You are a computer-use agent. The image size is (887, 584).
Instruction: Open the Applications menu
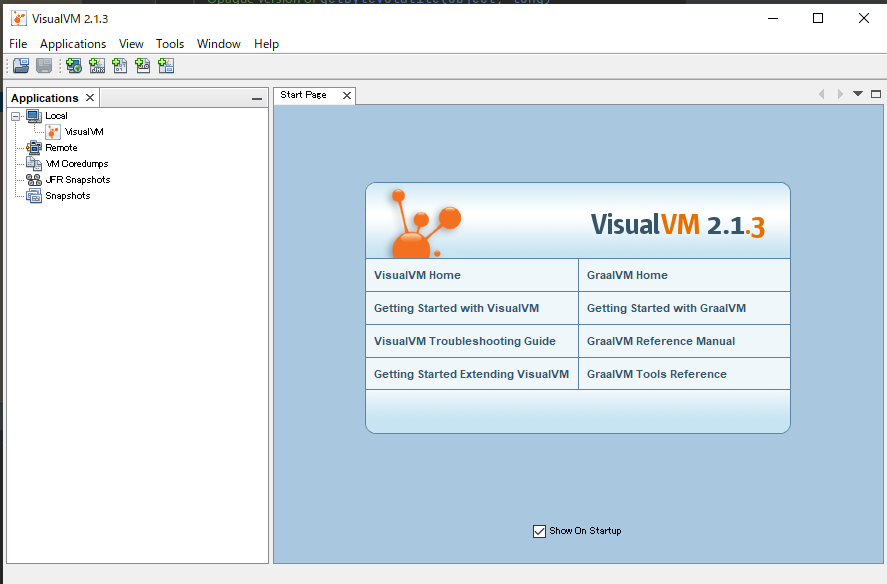73,43
